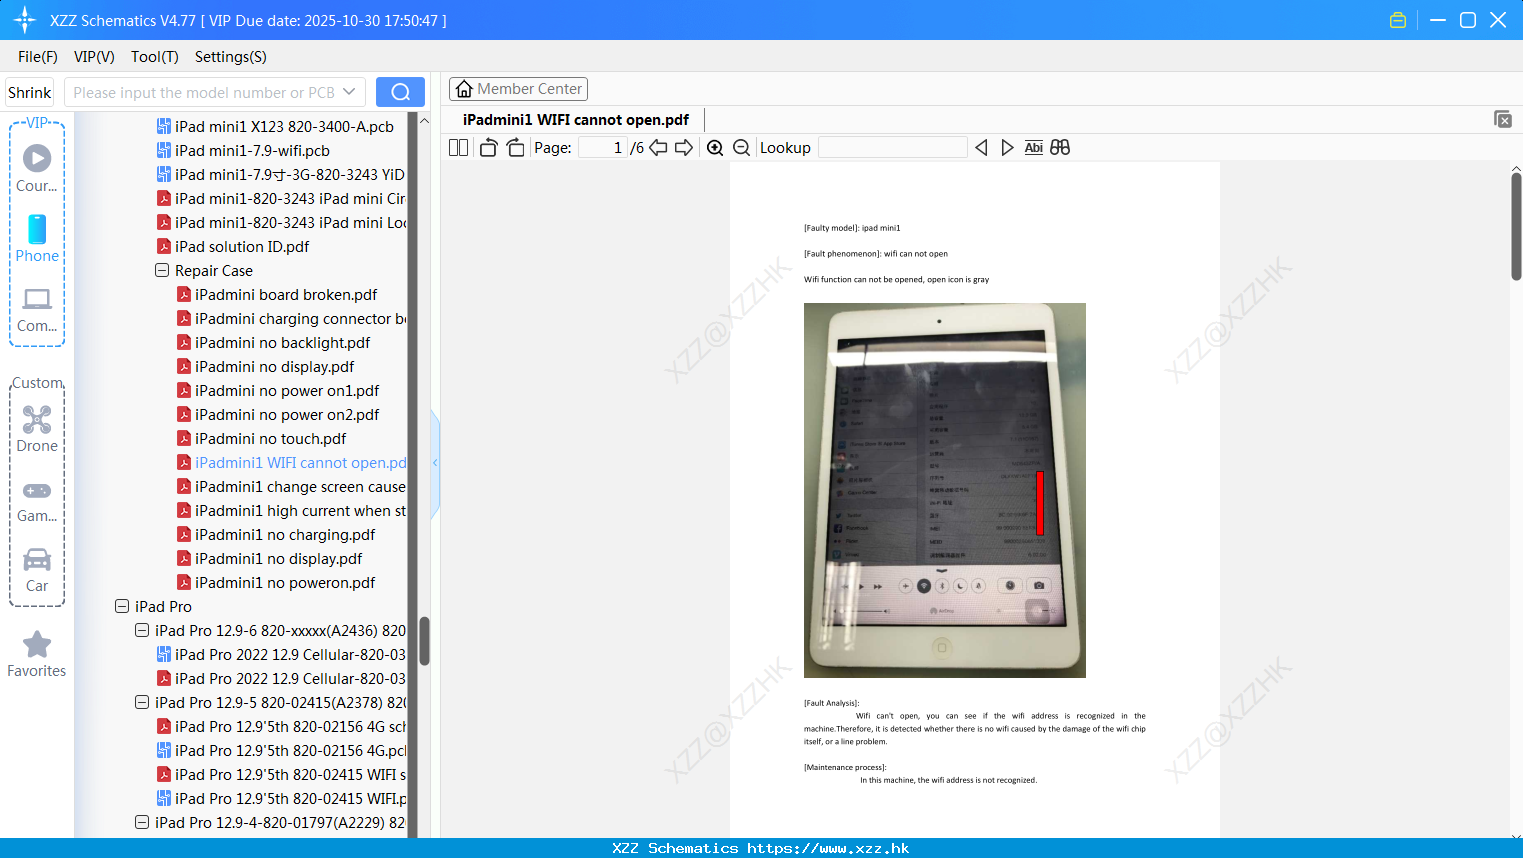Click the file tree scrollbar thumb
The height and width of the screenshot is (858, 1523).
(424, 640)
